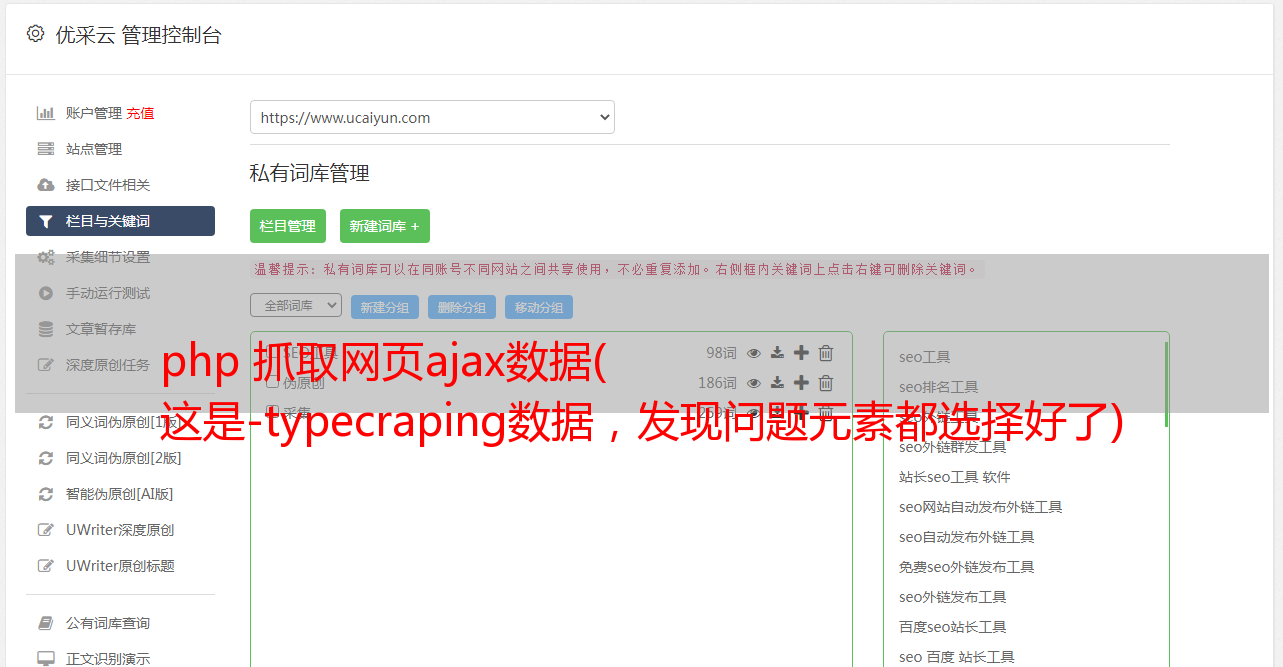
Task: Click the 优采云 管理控制台 header title
Action: (138, 35)
